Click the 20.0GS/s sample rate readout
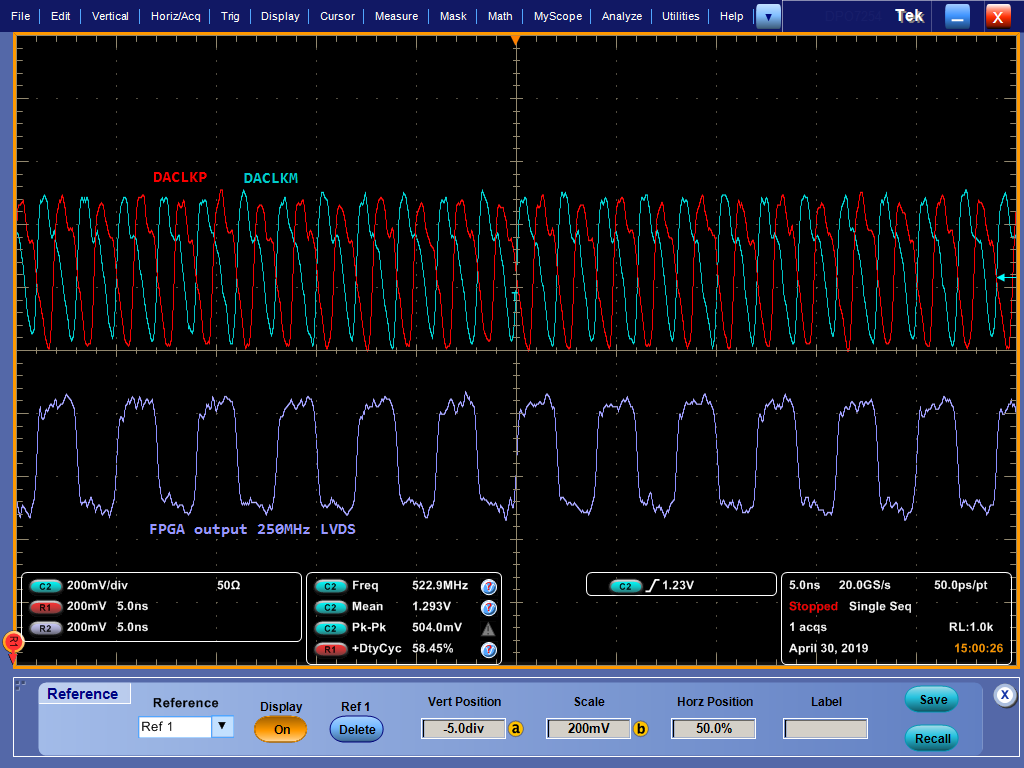 (865, 585)
